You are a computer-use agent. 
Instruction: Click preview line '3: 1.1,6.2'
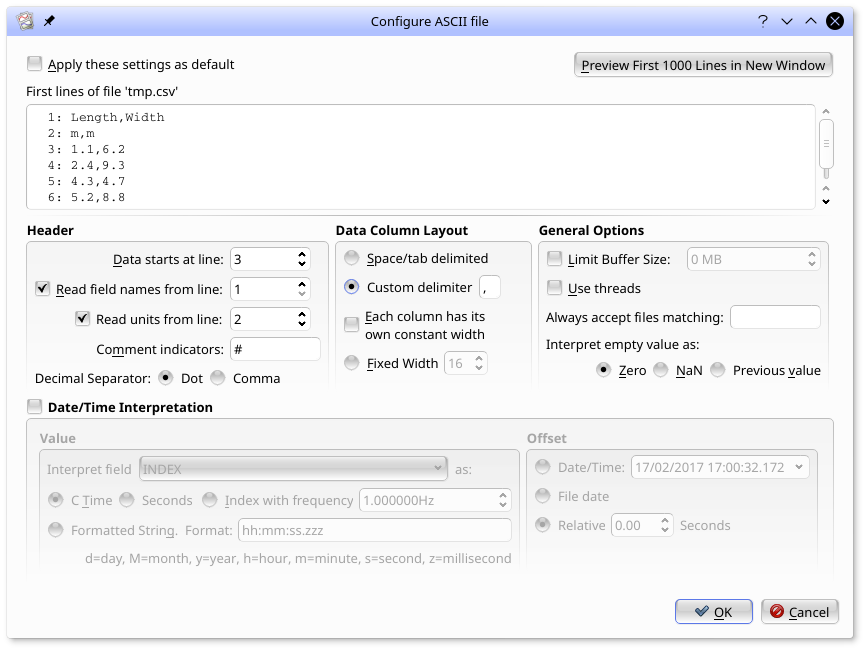tap(87, 149)
